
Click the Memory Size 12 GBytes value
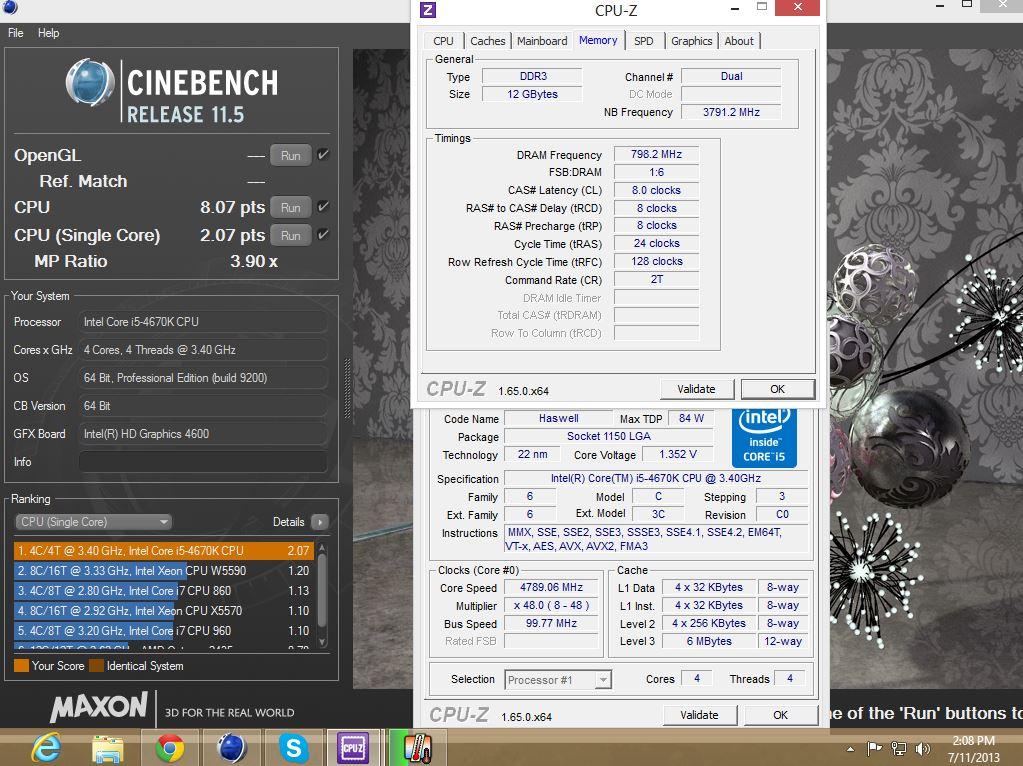[532, 95]
